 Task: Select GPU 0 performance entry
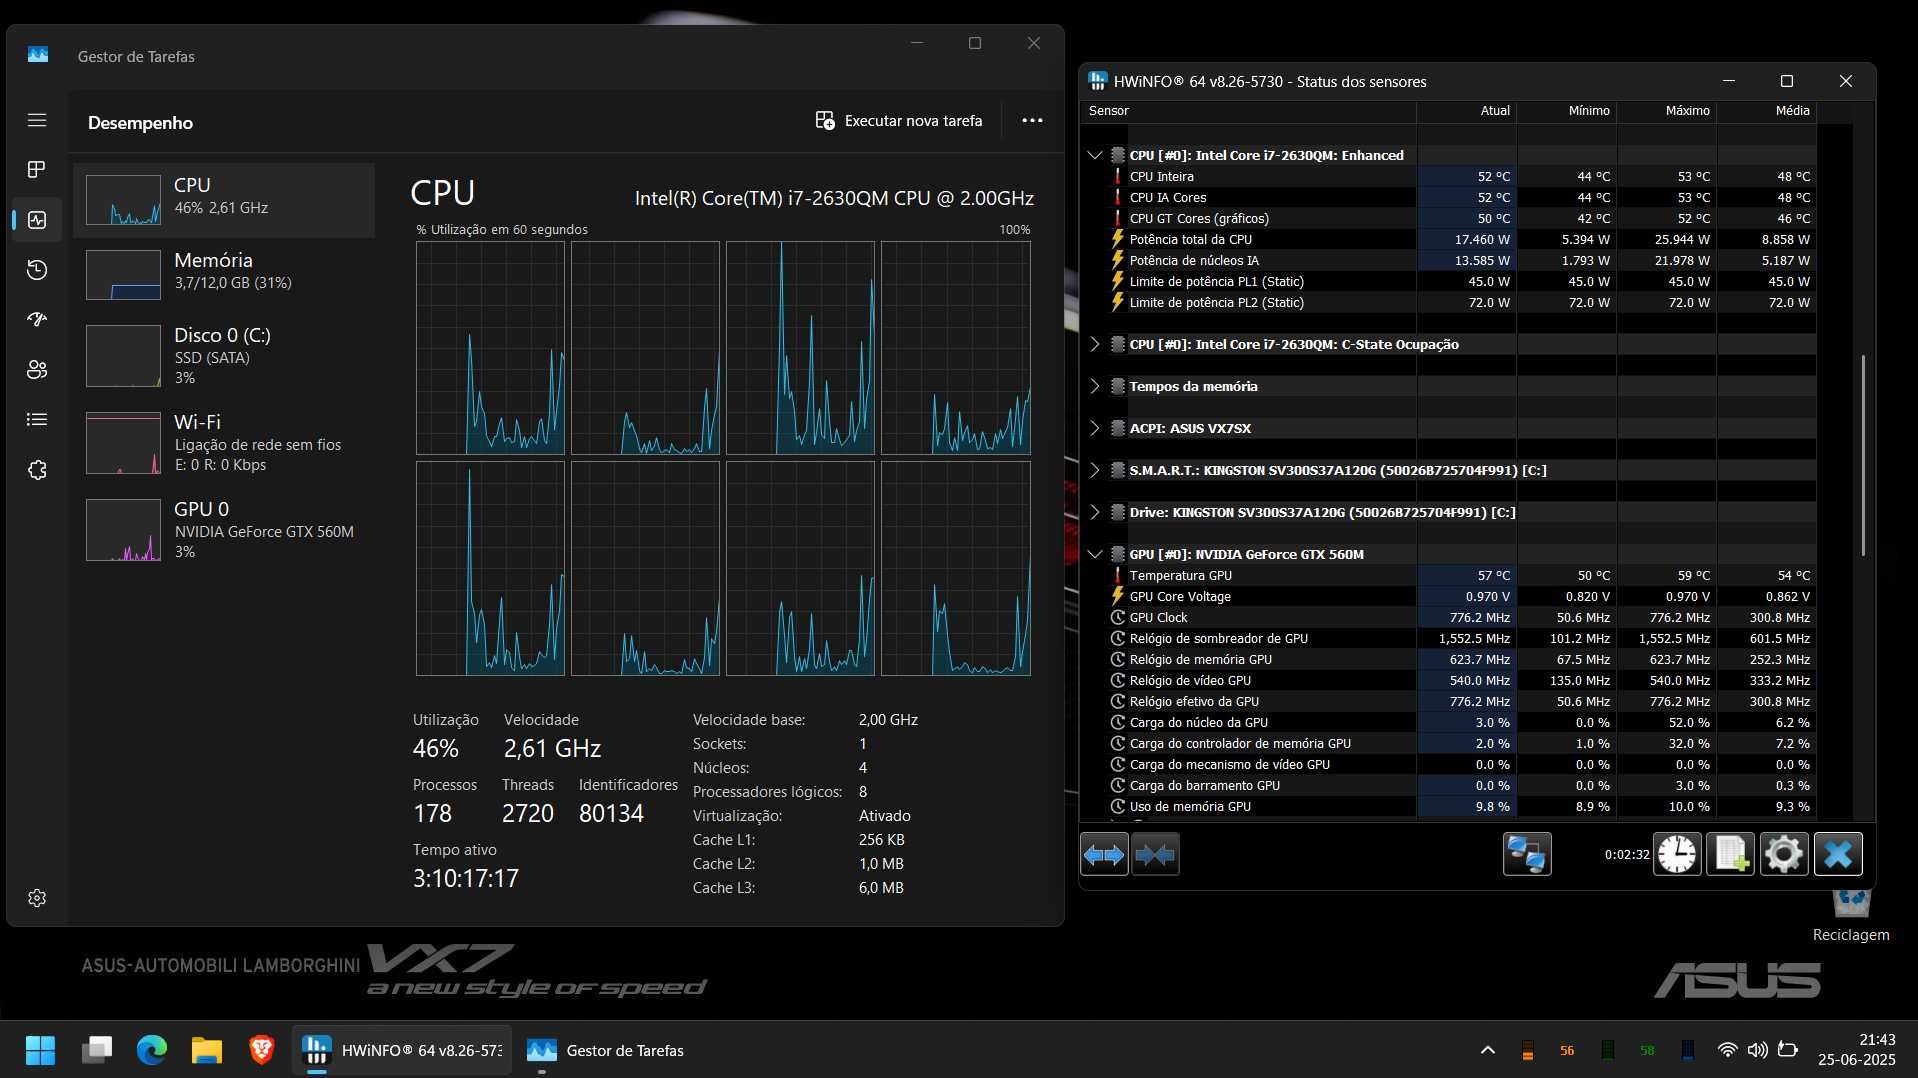coord(224,529)
